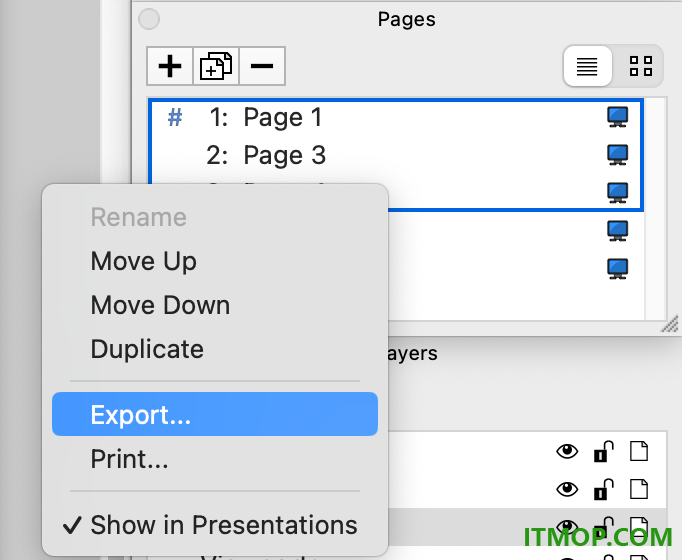Viewport: 682px width, 560px height.
Task: Click the page icon of second layer
Action: 639,489
